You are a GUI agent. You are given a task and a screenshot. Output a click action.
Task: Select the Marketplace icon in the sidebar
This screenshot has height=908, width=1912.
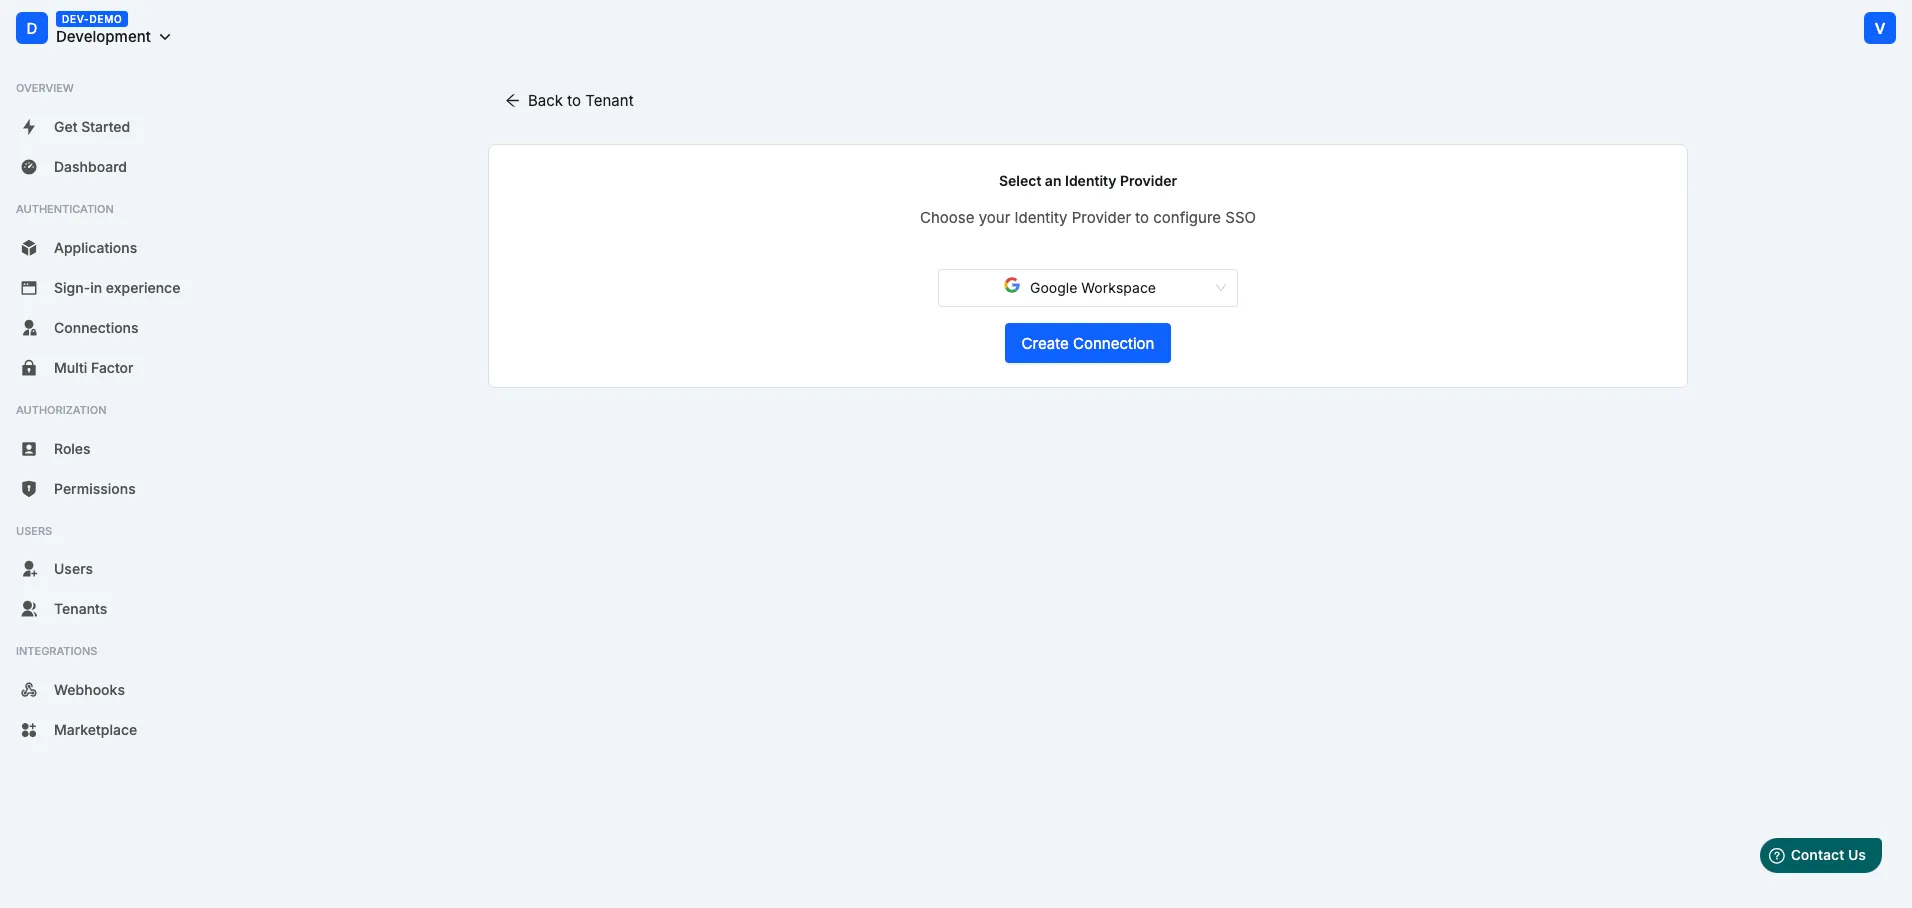pyautogui.click(x=29, y=729)
